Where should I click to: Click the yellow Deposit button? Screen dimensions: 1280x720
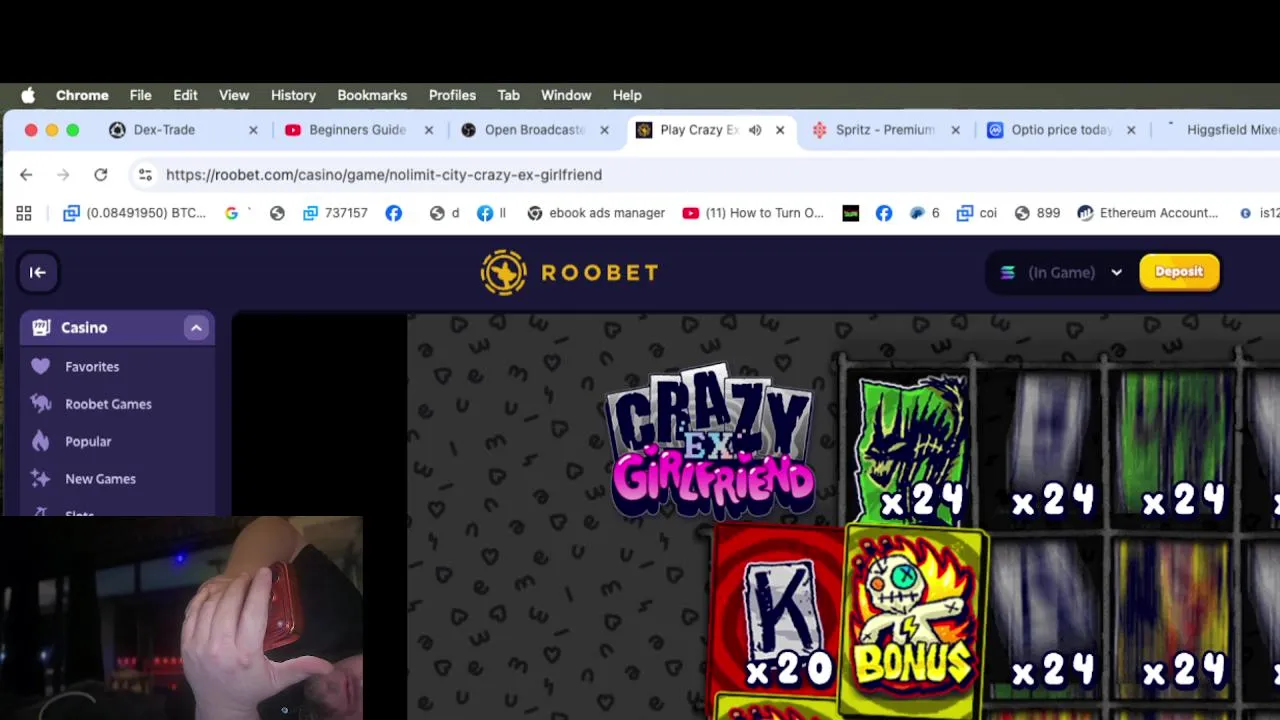click(x=1179, y=272)
